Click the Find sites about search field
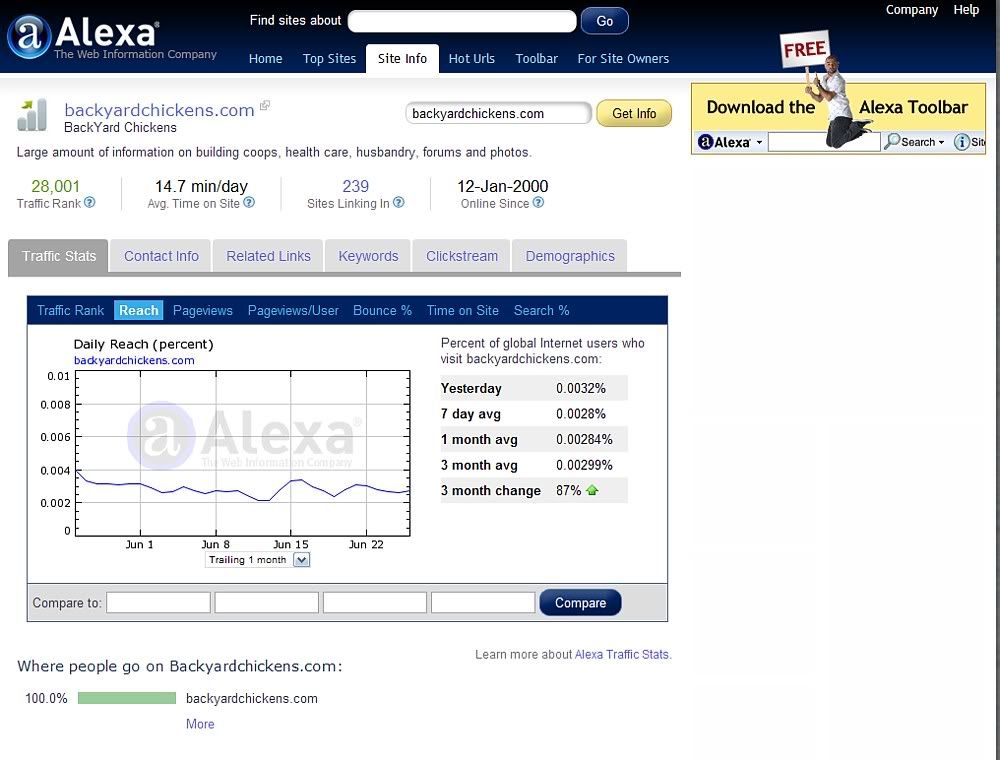This screenshot has height=760, width=1000. [x=462, y=21]
